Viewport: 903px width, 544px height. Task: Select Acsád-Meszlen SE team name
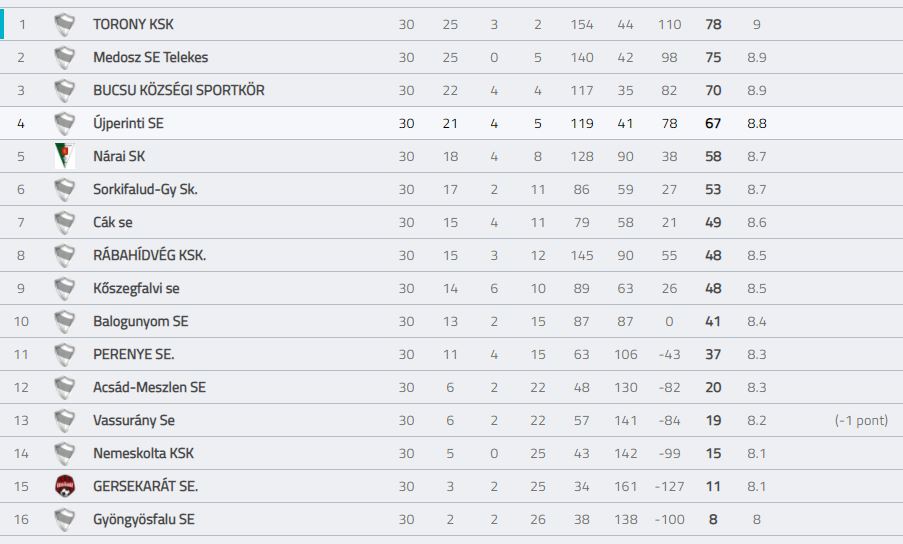coord(149,387)
